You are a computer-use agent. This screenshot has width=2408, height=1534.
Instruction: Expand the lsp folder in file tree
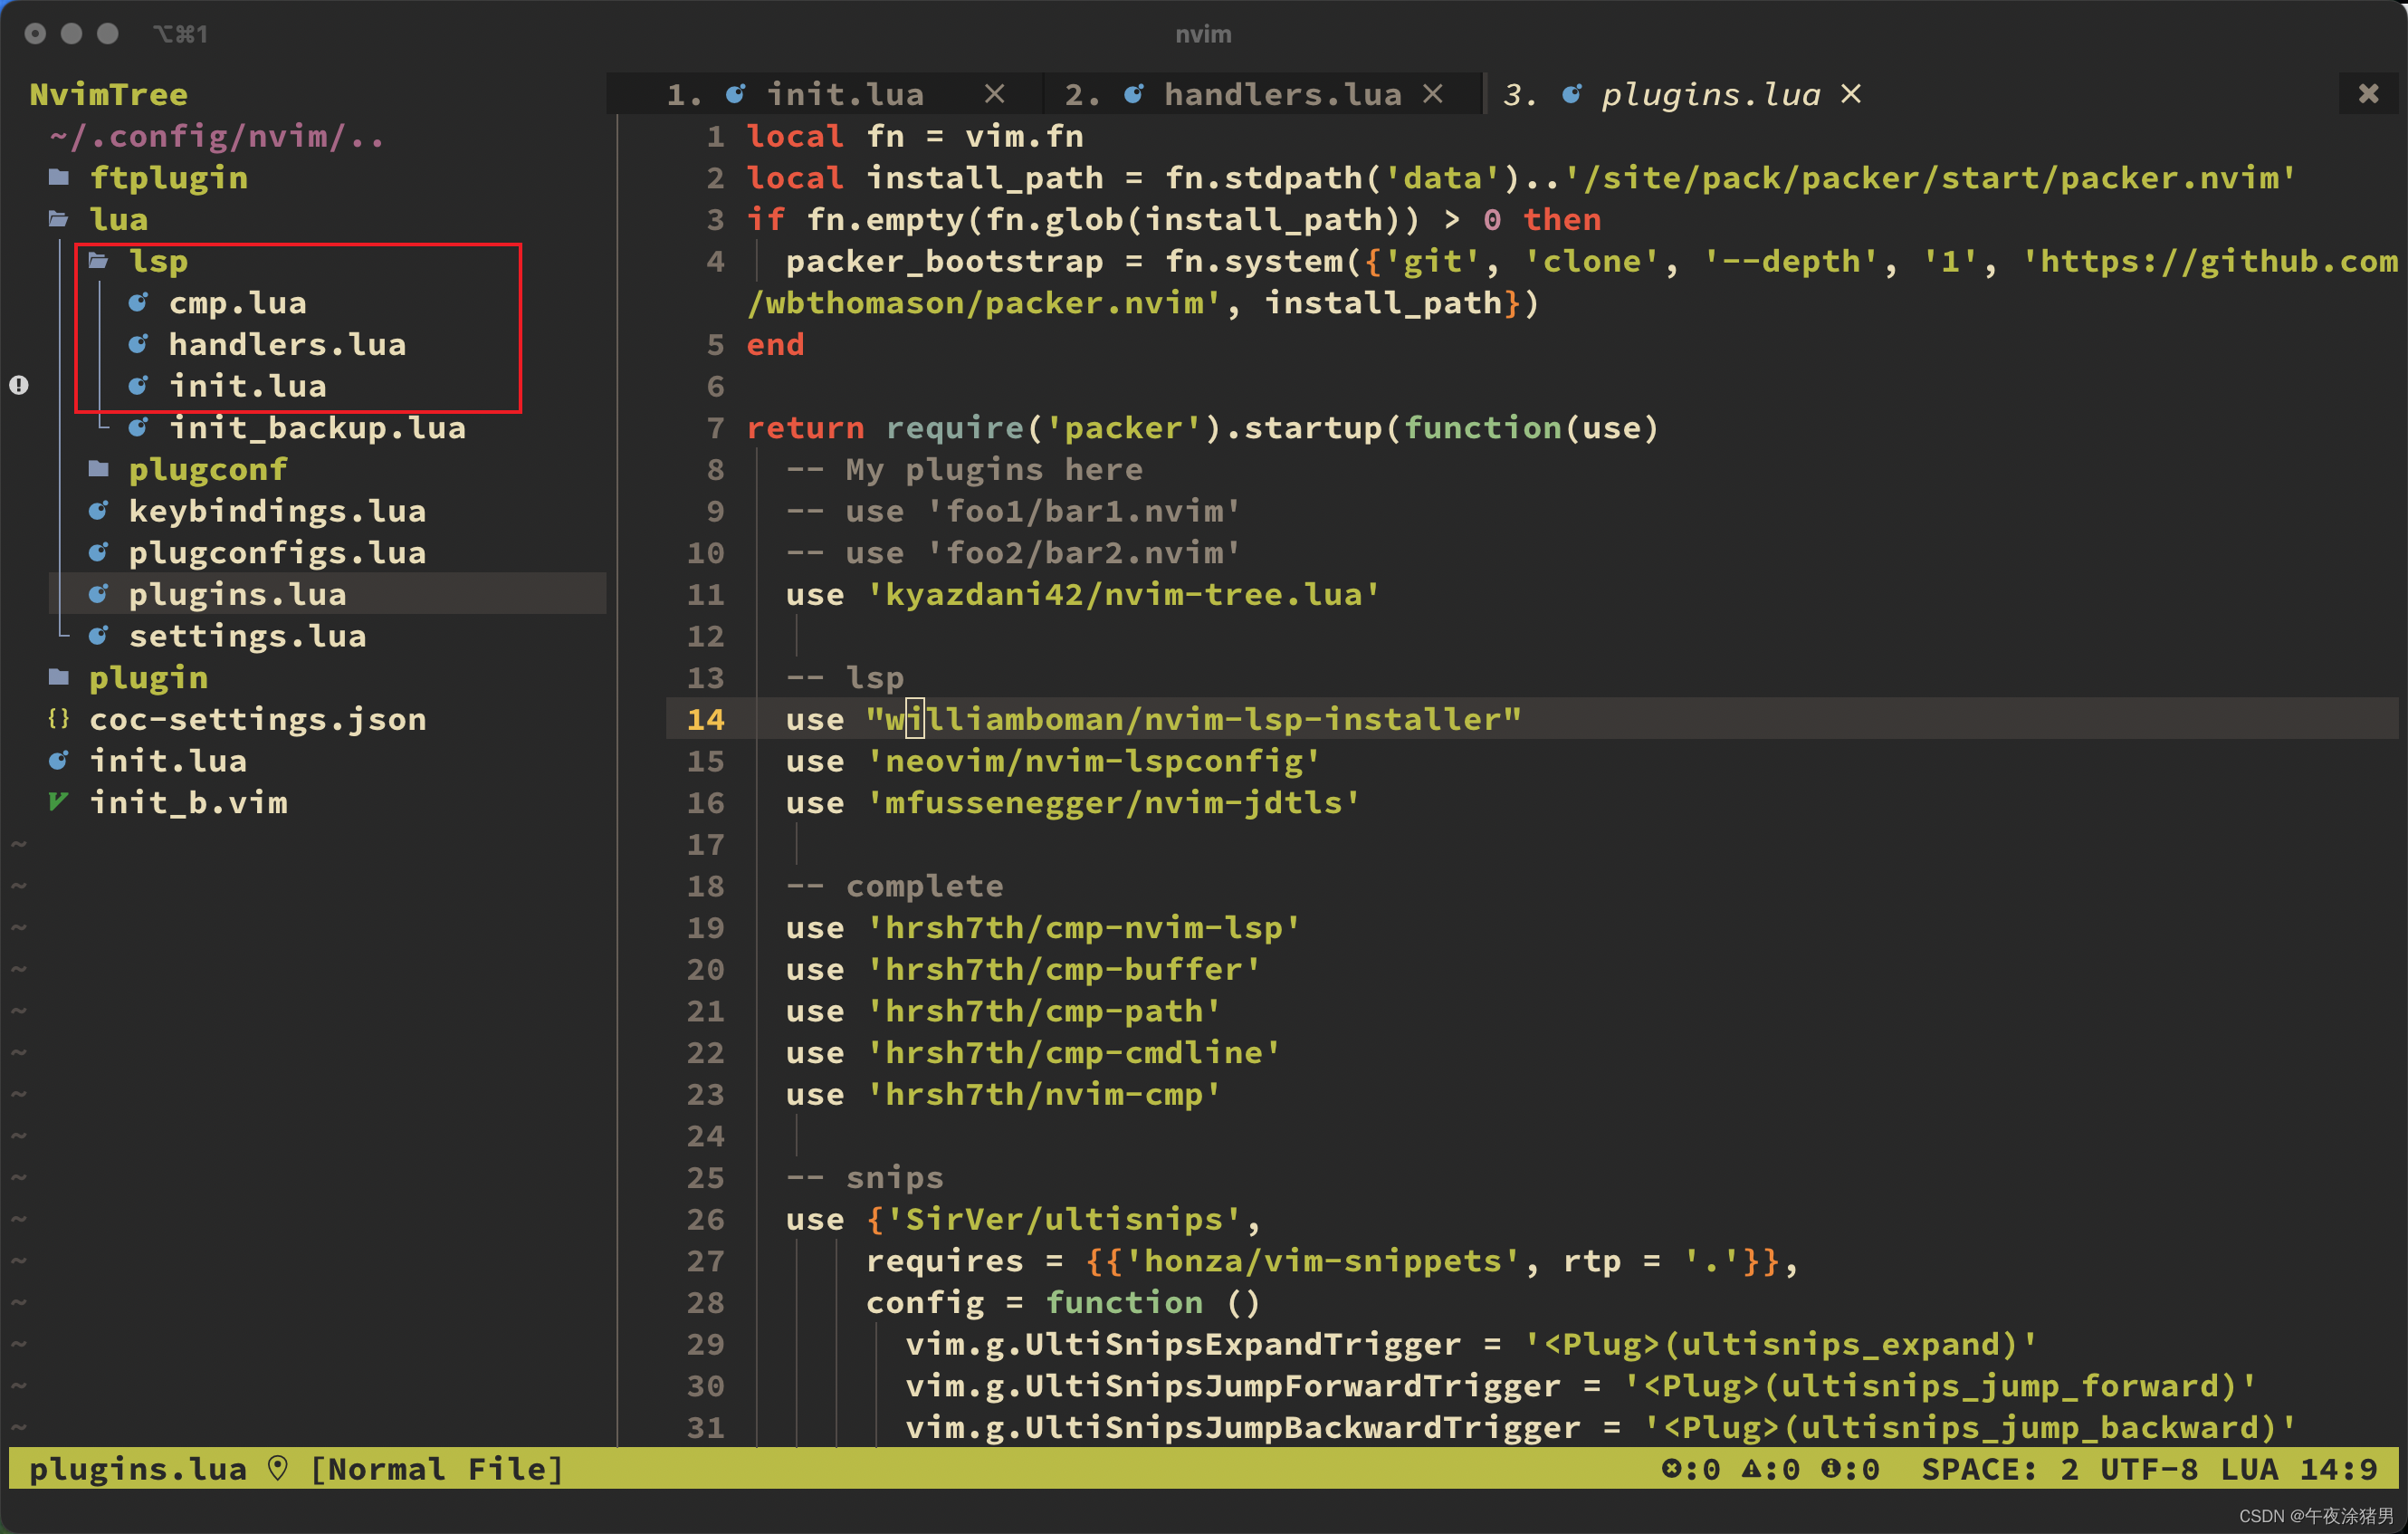(157, 260)
